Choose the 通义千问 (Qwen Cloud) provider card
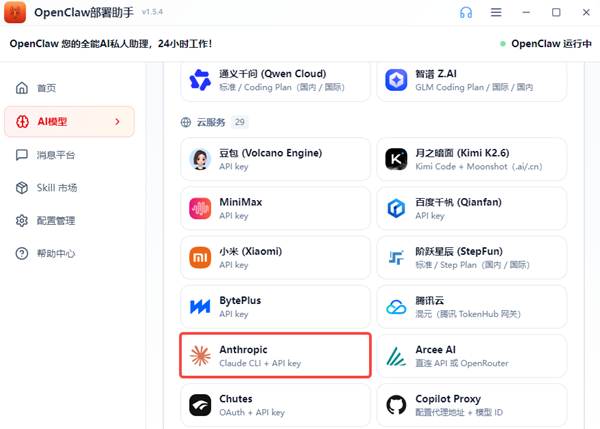This screenshot has height=429, width=600. click(x=276, y=80)
